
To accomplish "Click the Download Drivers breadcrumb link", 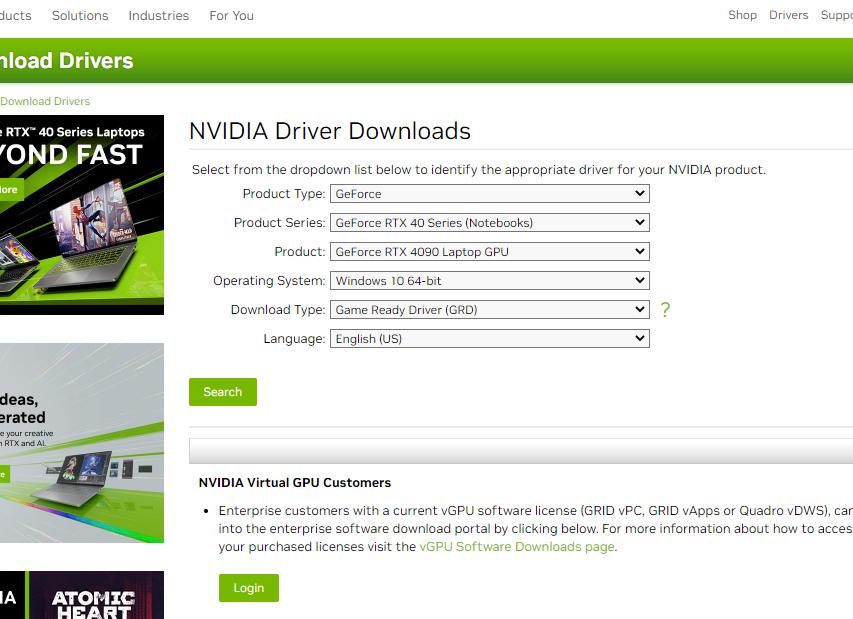I will pos(45,101).
